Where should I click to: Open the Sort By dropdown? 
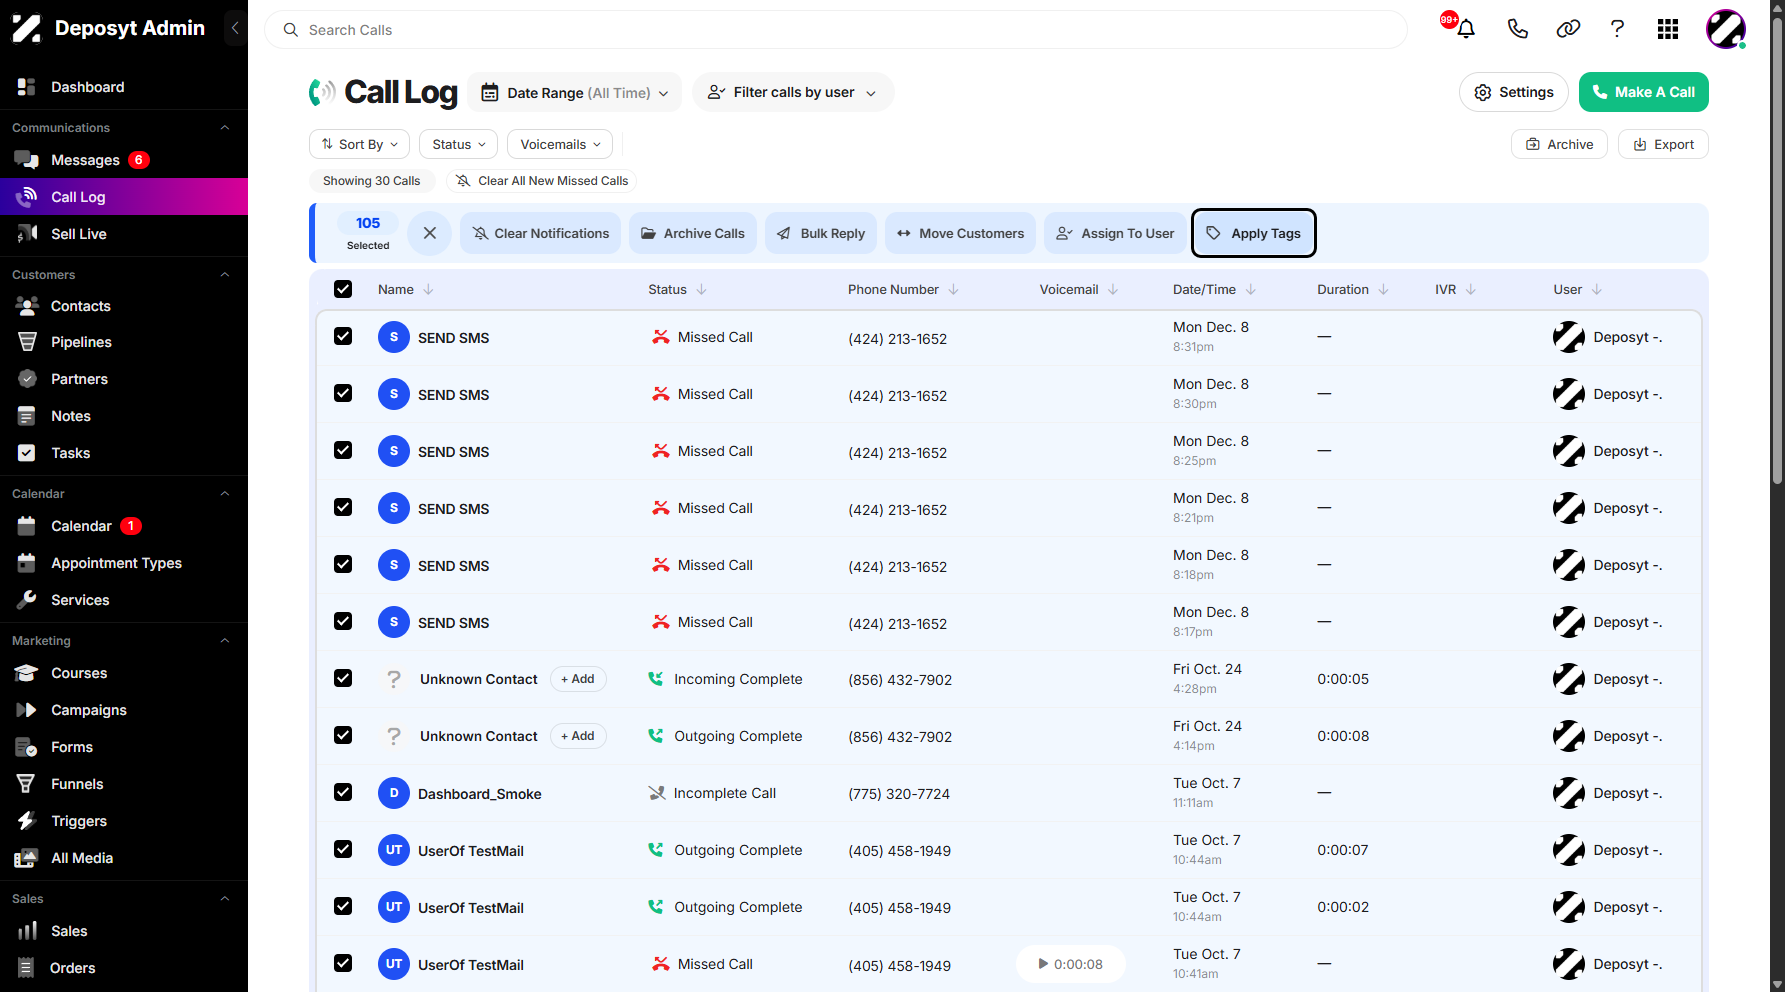tap(360, 144)
